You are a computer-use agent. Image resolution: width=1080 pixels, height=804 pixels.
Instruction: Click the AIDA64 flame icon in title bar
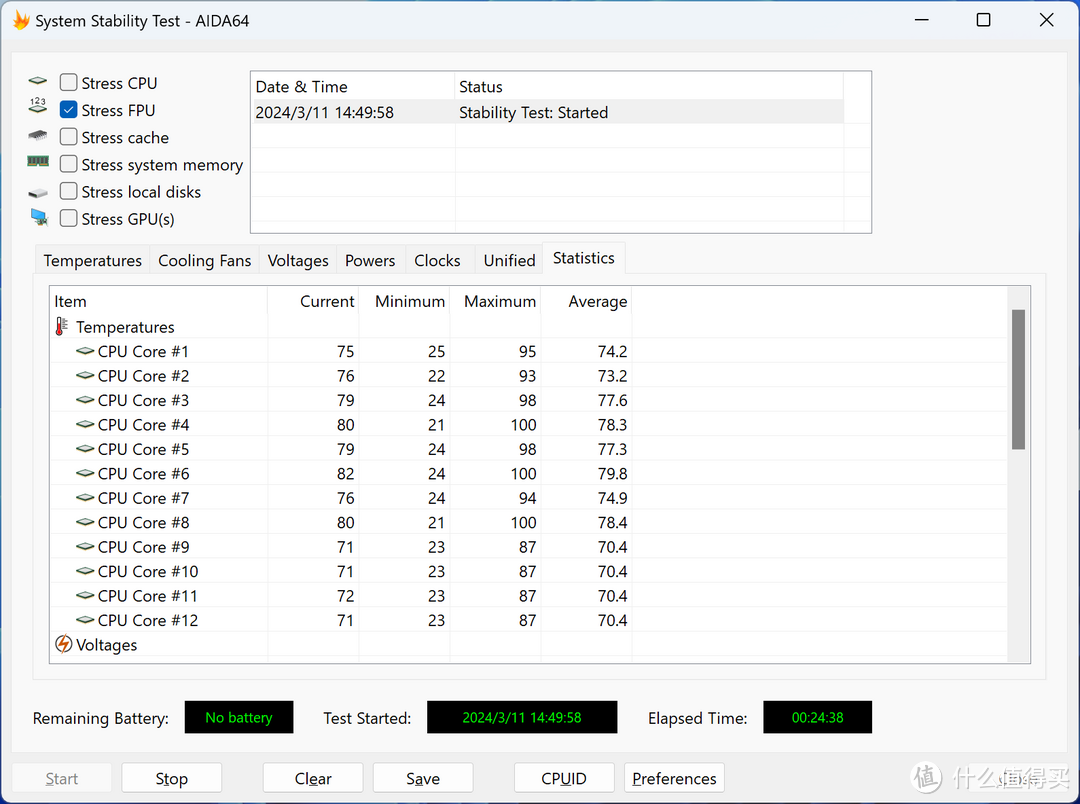click(x=21, y=21)
